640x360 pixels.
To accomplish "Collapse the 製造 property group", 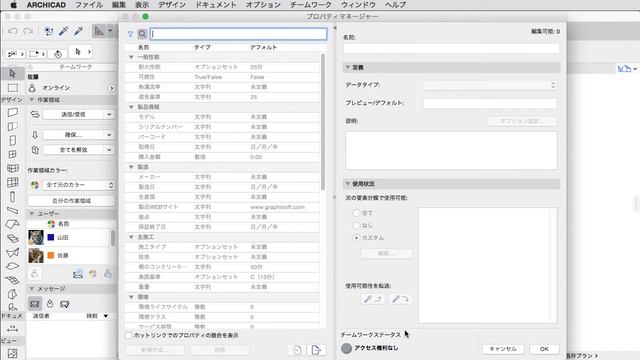I will [x=131, y=167].
